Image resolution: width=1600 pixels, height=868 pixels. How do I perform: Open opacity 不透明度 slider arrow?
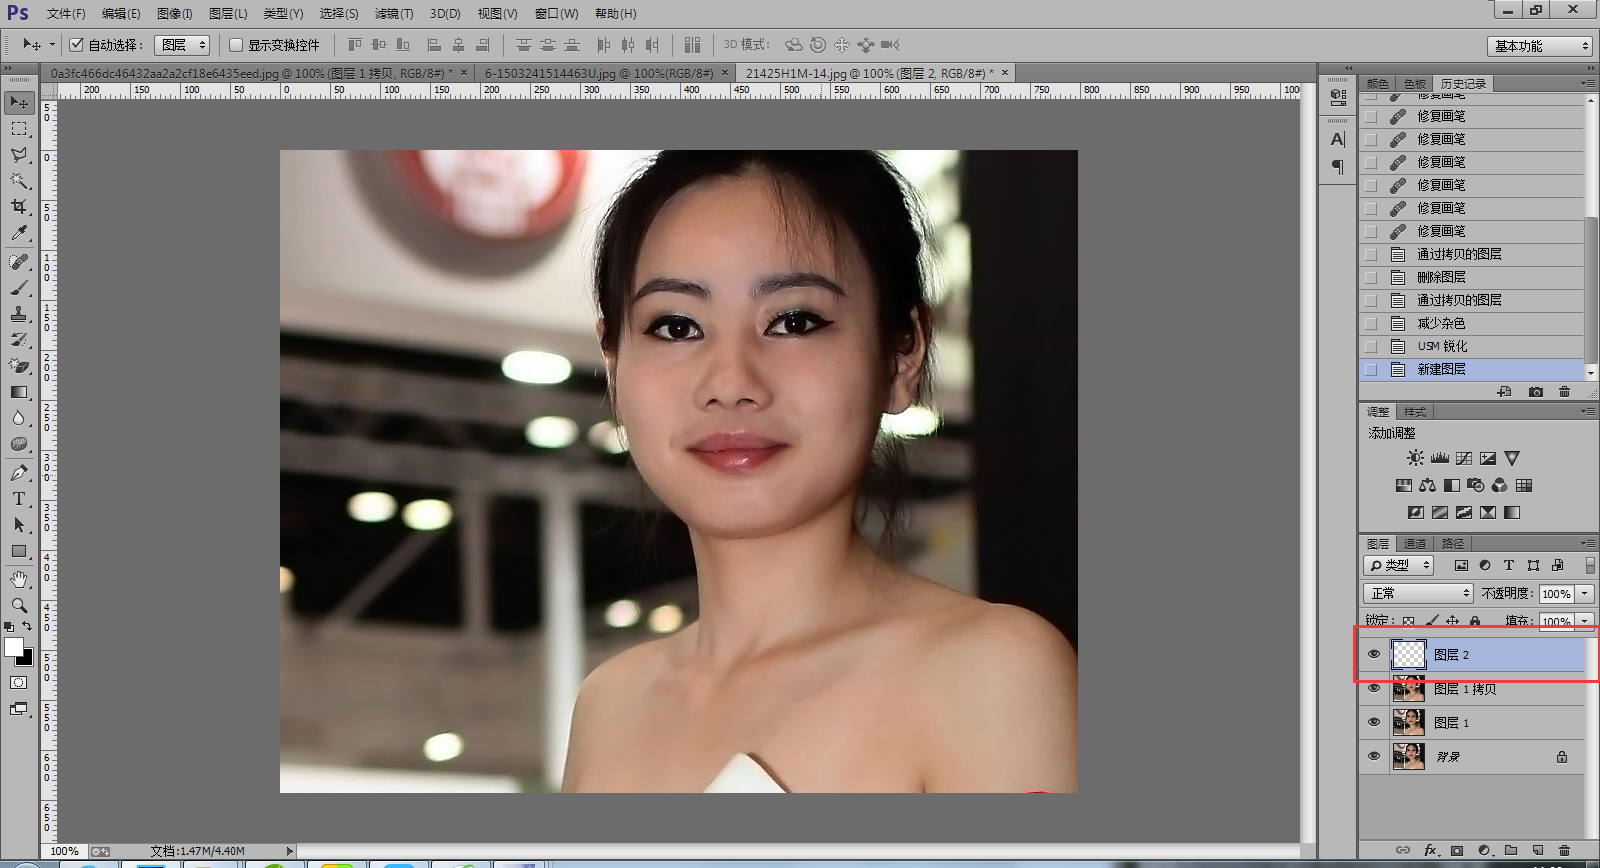click(x=1585, y=593)
